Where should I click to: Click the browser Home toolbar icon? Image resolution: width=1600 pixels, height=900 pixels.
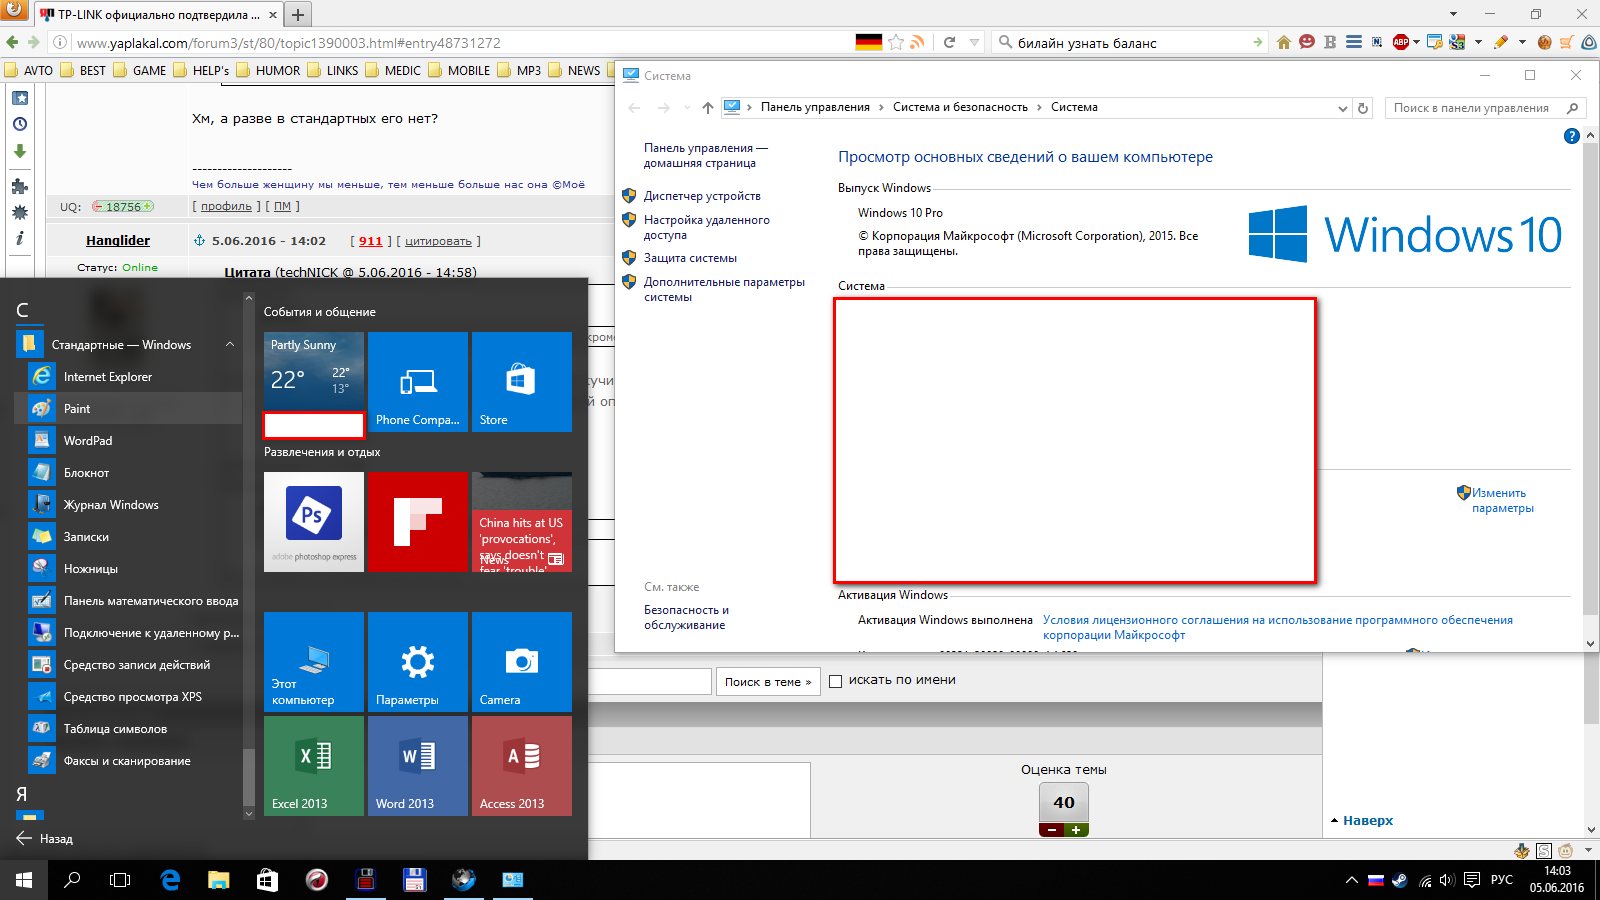(1284, 42)
